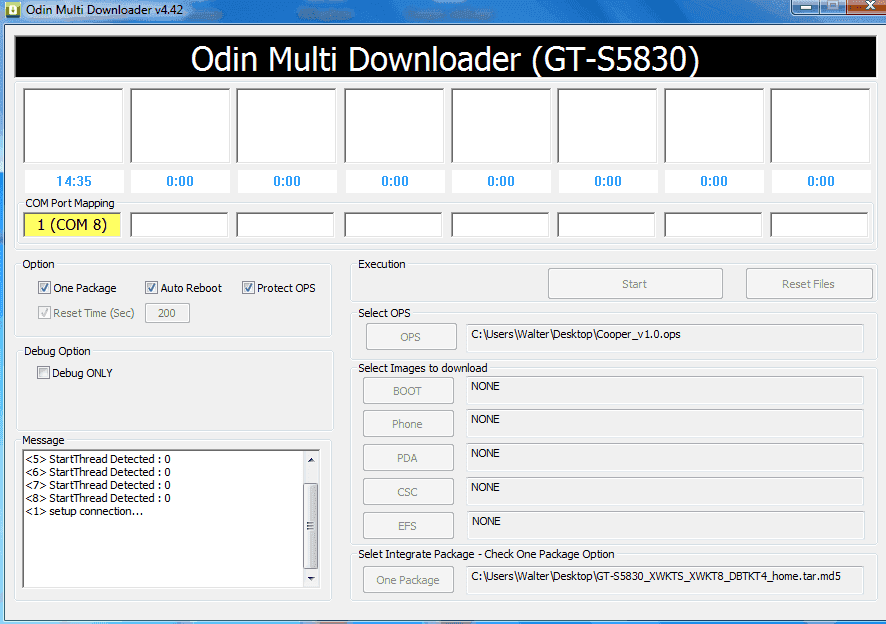The height and width of the screenshot is (624, 886).
Task: Select the yellow 1 (COM 8) port box
Action: point(72,225)
